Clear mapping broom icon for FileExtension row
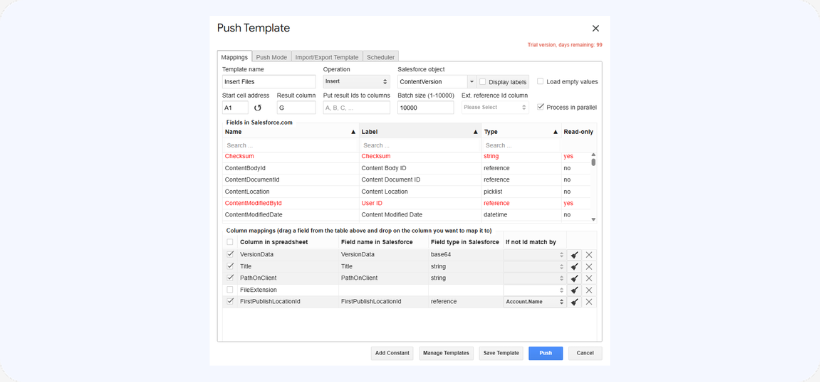This screenshot has width=820, height=382. click(574, 290)
